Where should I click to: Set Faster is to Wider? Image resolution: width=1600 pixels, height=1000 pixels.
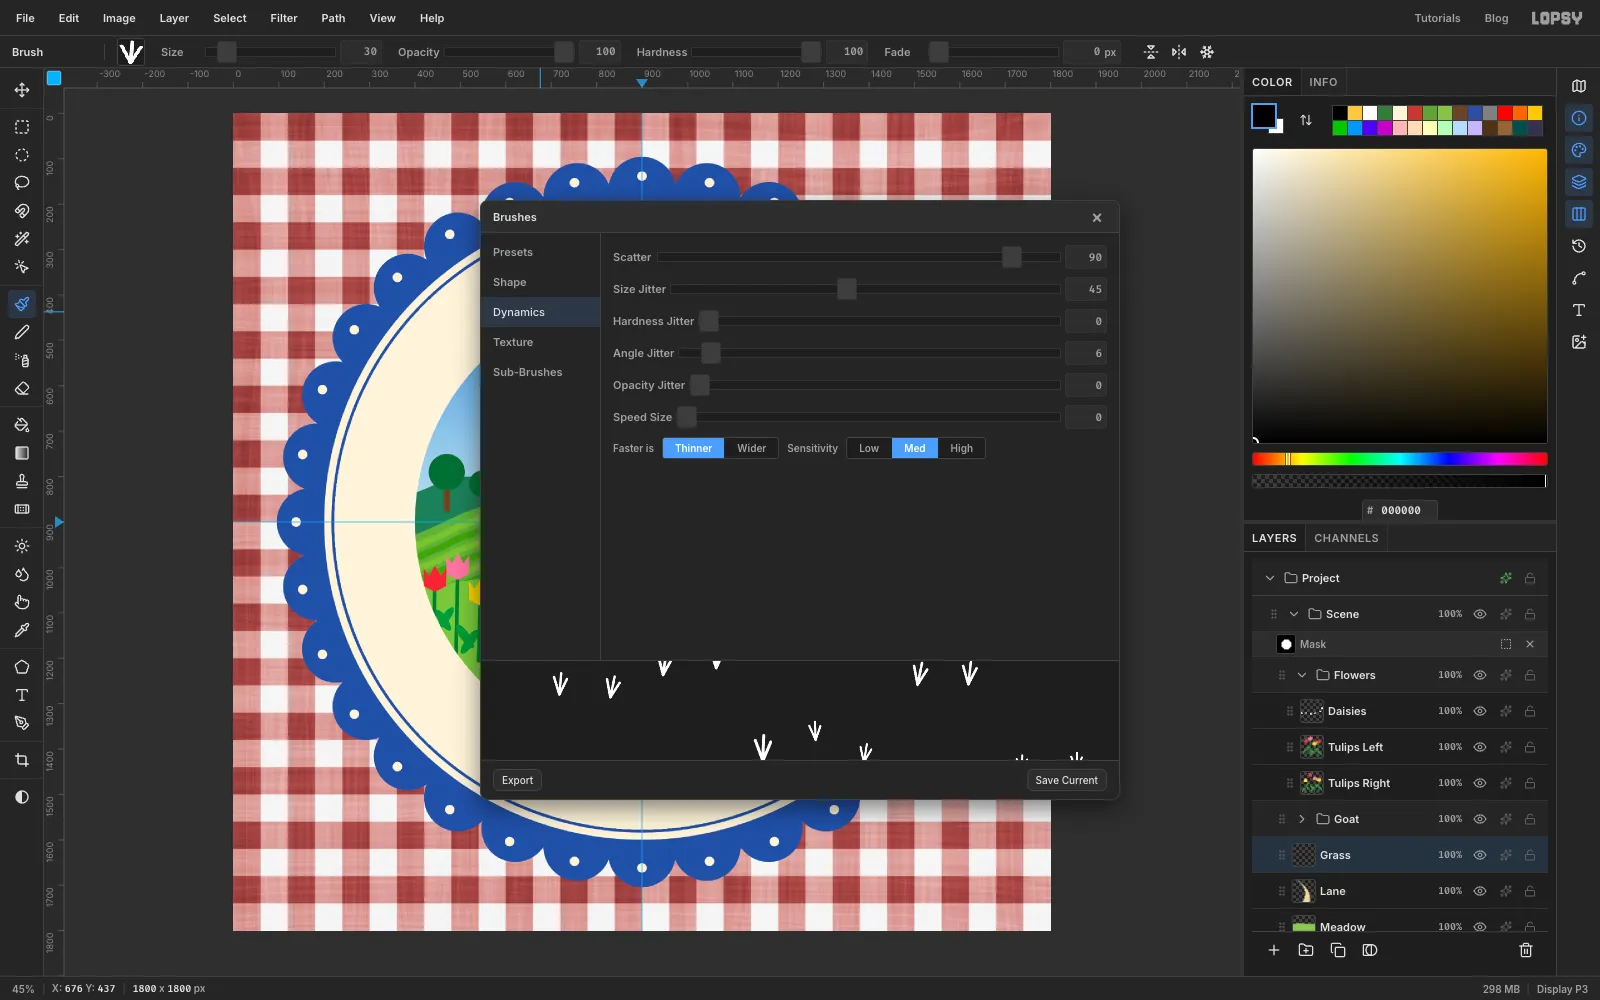[x=751, y=448]
